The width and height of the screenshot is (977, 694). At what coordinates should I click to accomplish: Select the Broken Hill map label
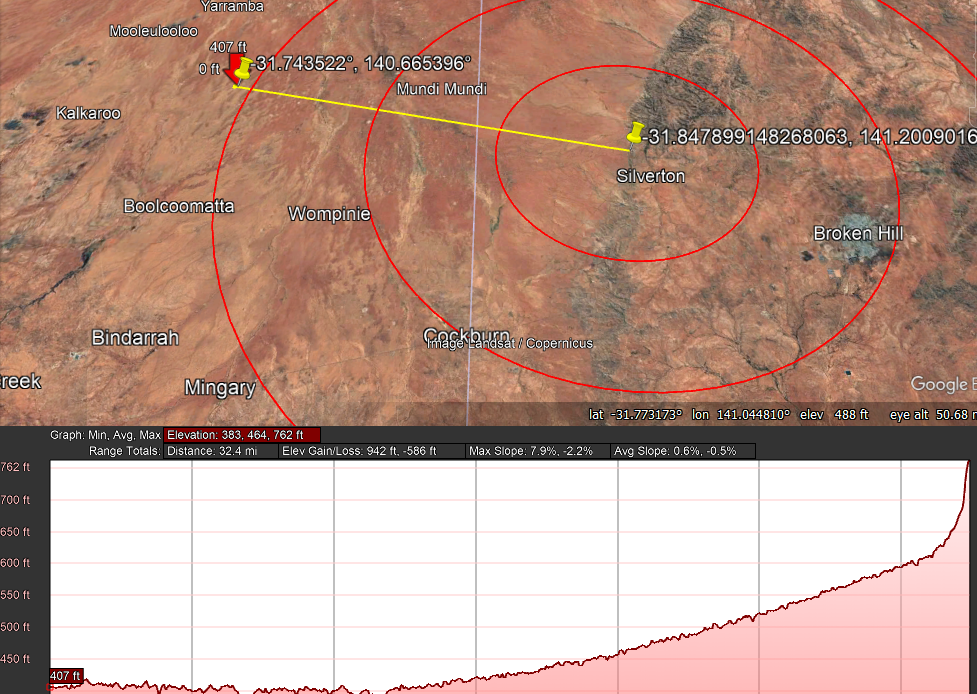(857, 233)
